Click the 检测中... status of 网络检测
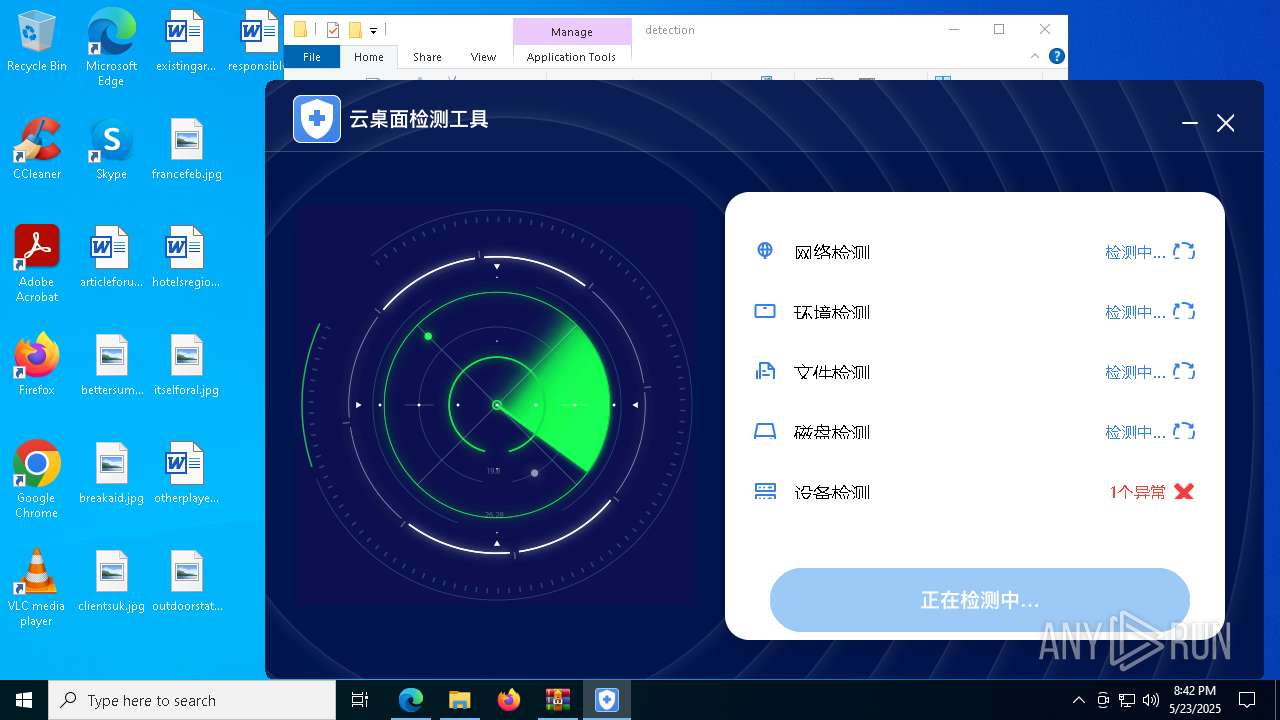 (x=1135, y=252)
